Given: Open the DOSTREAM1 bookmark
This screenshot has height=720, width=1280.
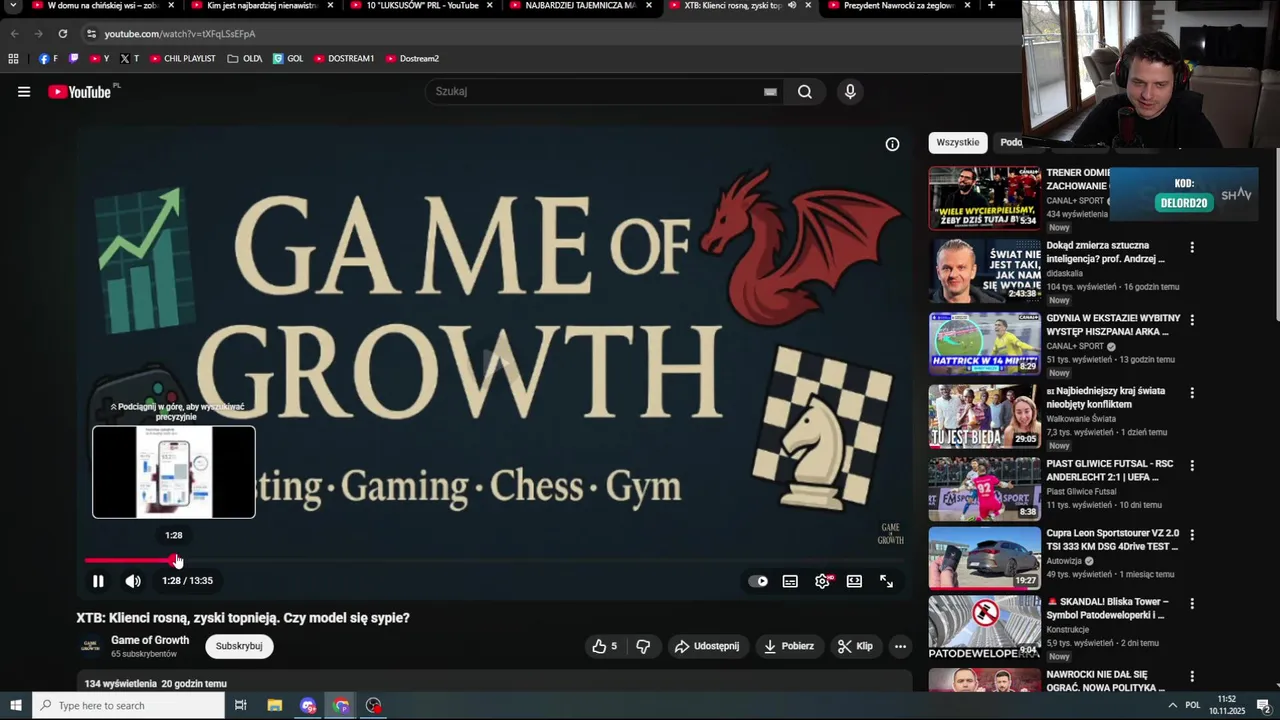Looking at the screenshot, I should click(344, 59).
